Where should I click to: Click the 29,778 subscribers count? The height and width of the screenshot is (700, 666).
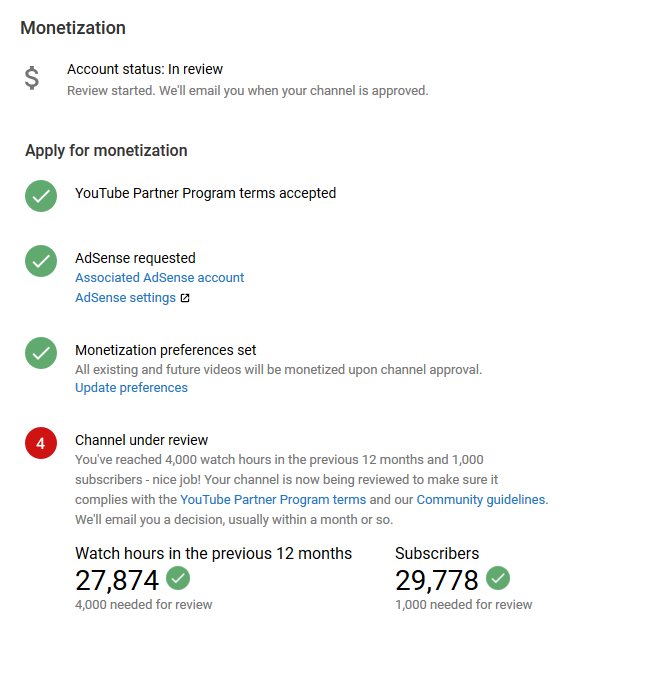tap(437, 580)
